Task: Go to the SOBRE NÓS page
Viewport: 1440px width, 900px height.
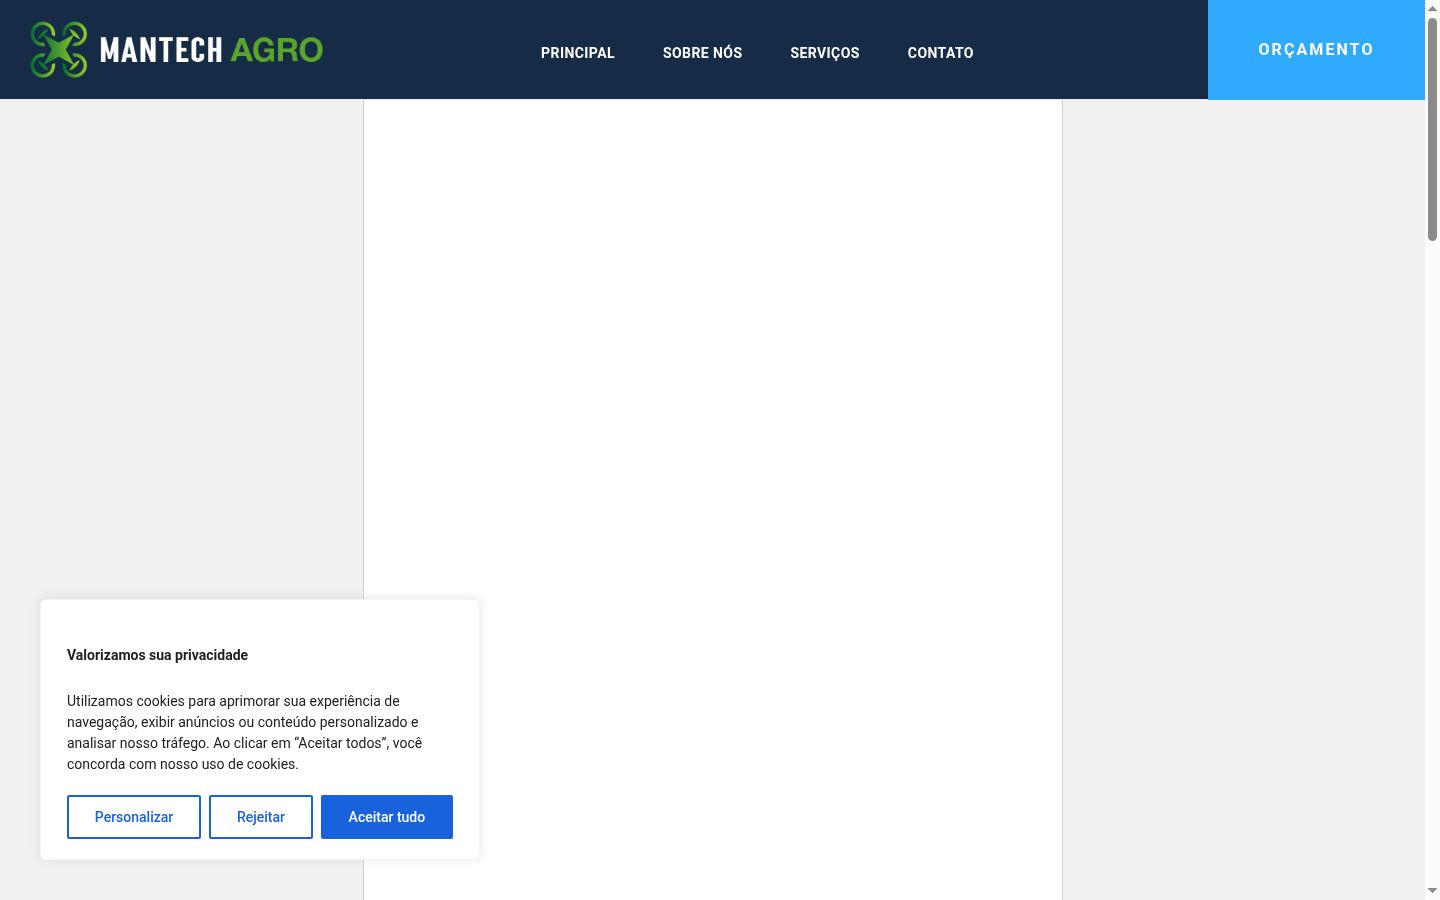Action: (702, 53)
